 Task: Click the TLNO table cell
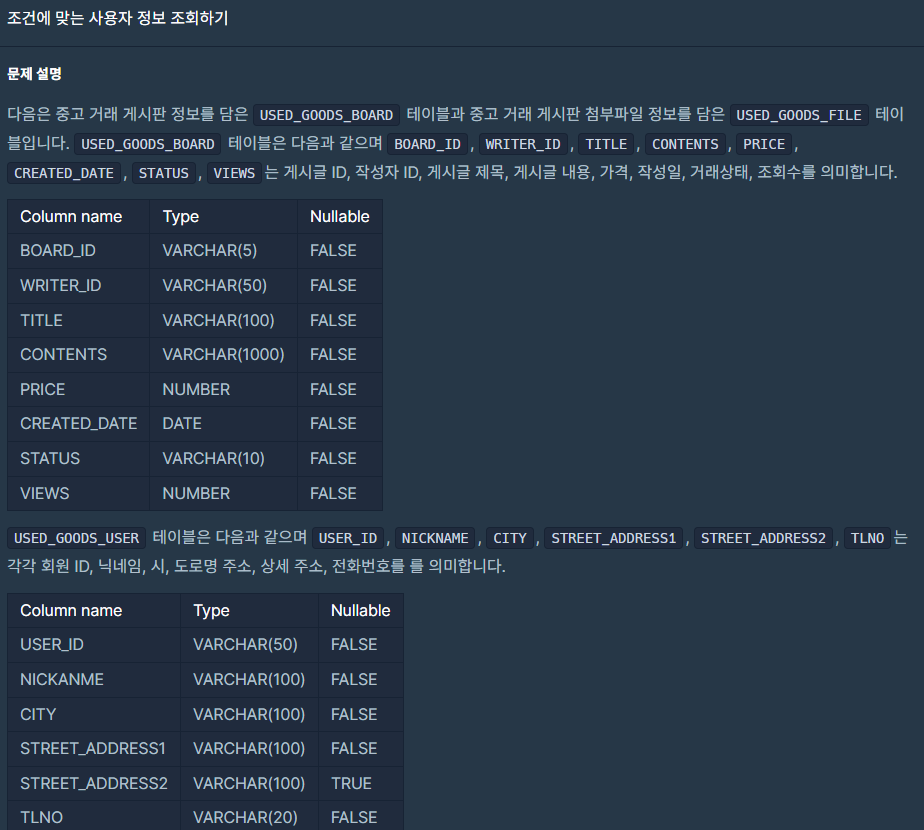point(94,816)
